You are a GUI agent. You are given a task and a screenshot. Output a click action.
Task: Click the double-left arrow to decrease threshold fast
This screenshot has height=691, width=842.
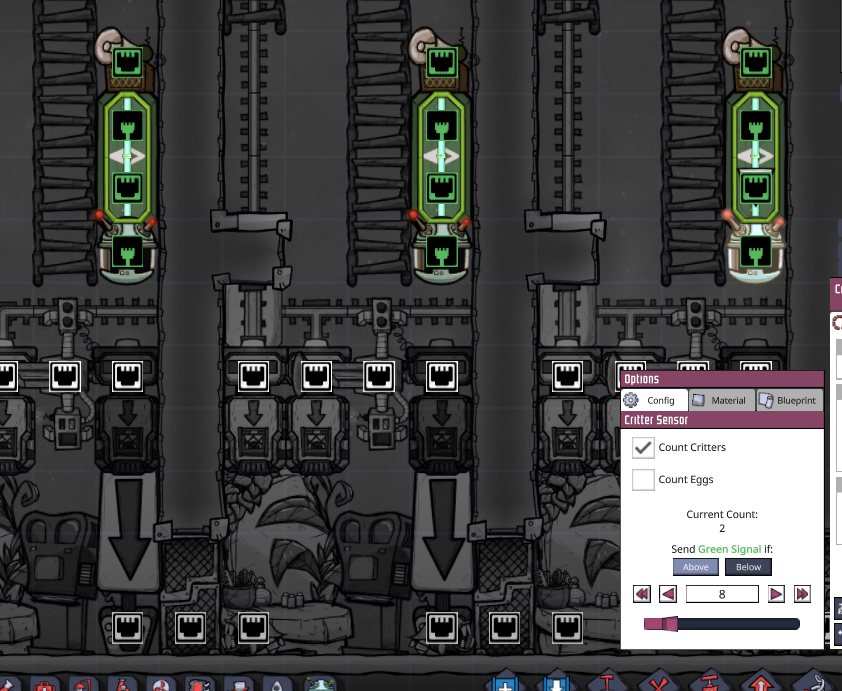coord(642,594)
